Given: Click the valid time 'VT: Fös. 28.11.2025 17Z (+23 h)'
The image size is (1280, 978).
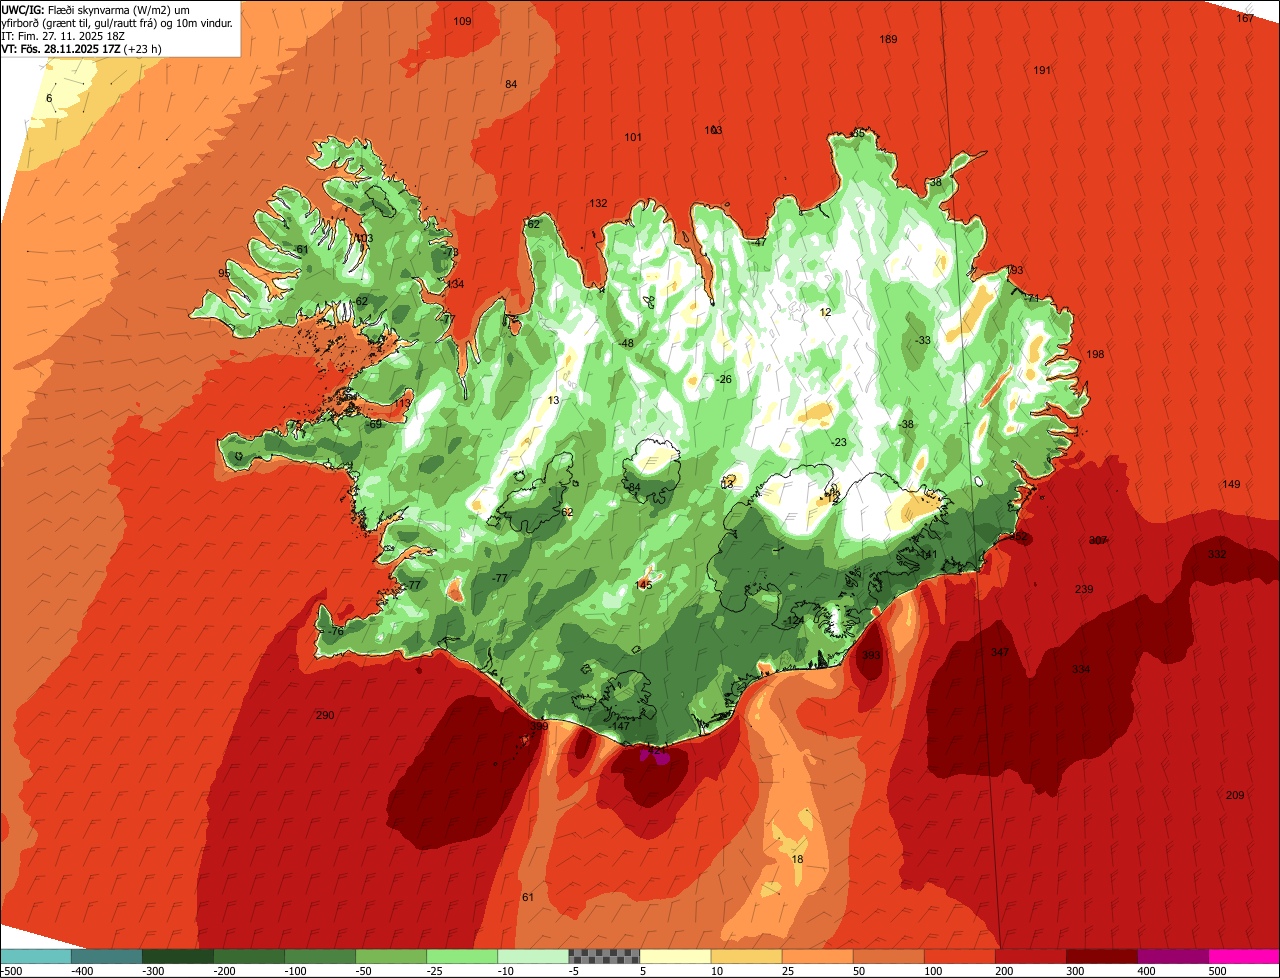Looking at the screenshot, I should [x=81, y=48].
